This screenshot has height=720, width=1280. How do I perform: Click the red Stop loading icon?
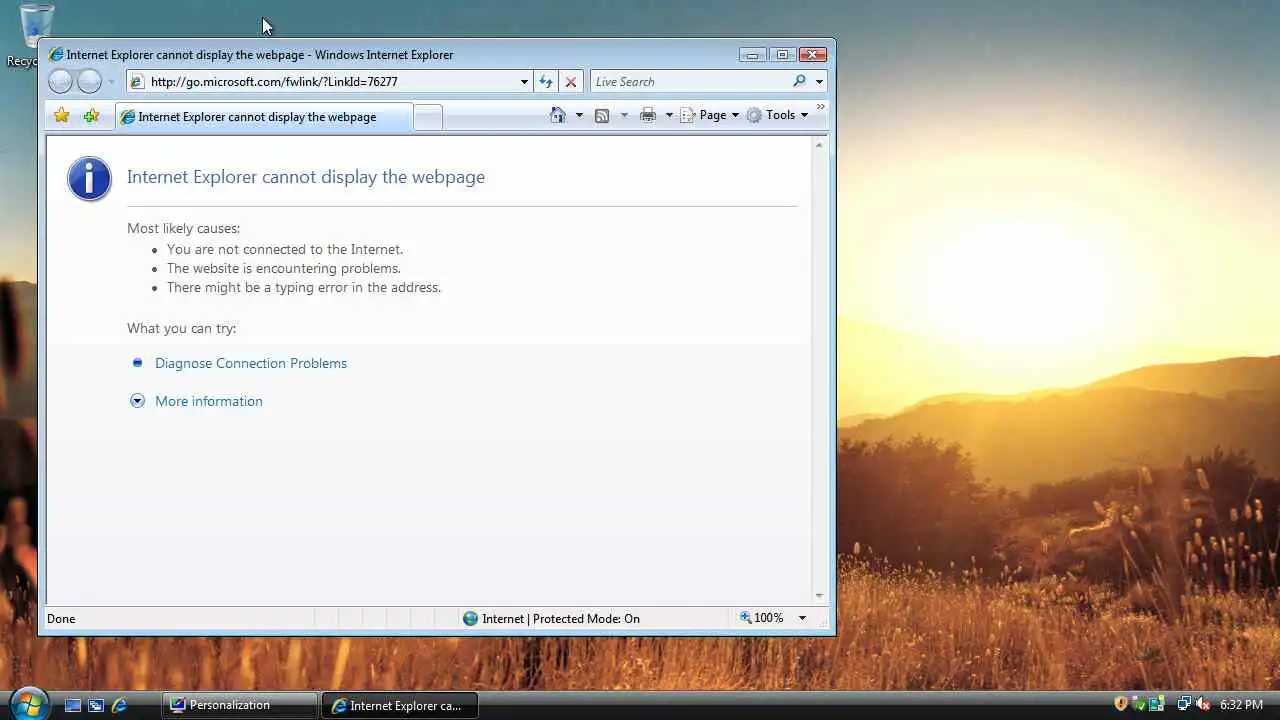coord(570,82)
